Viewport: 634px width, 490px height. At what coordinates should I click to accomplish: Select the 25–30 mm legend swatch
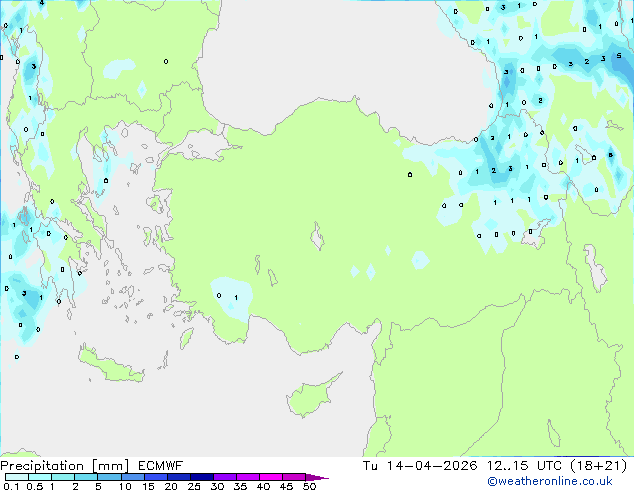pos(201,477)
